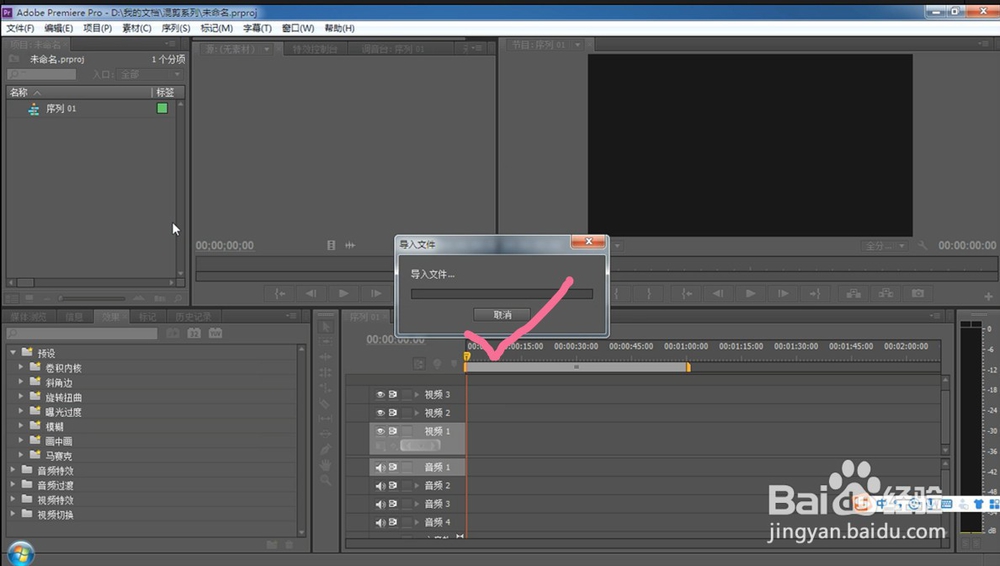
Task: Open the 素材(C) menu
Action: 136,28
